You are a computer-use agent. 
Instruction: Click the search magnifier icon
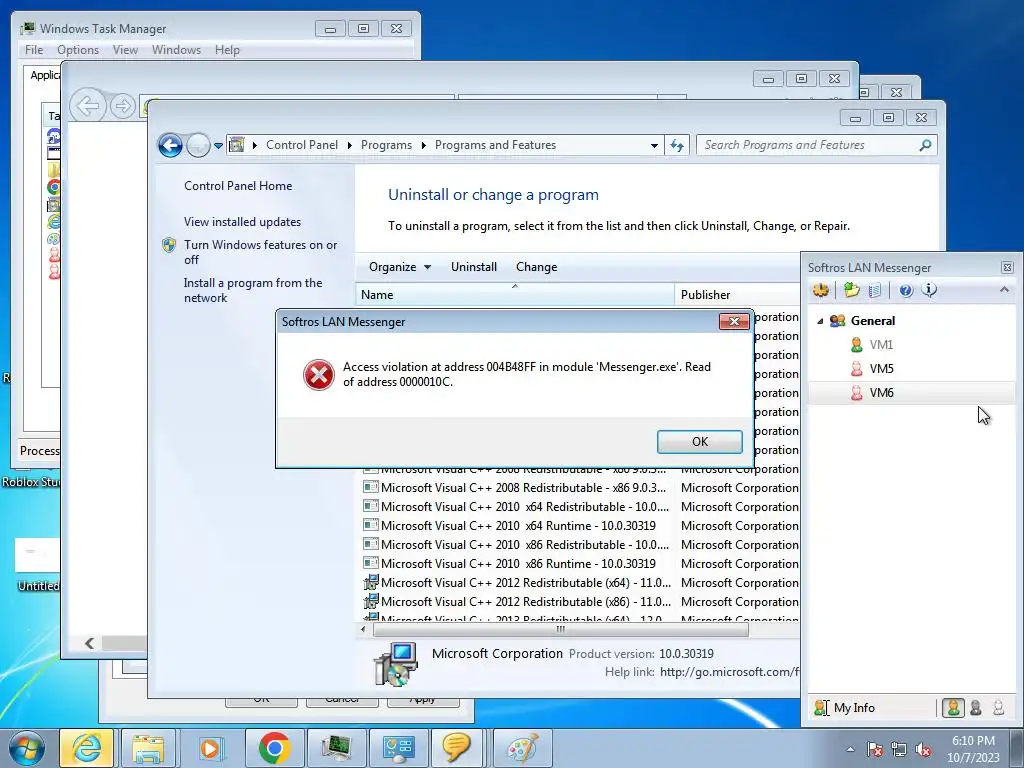pos(925,145)
